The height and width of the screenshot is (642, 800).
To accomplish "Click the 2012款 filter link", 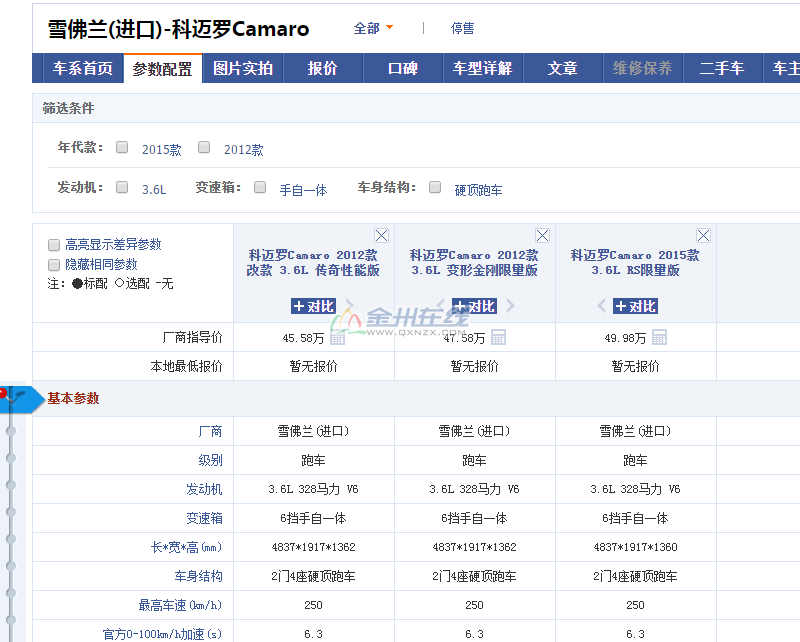I will [x=244, y=150].
